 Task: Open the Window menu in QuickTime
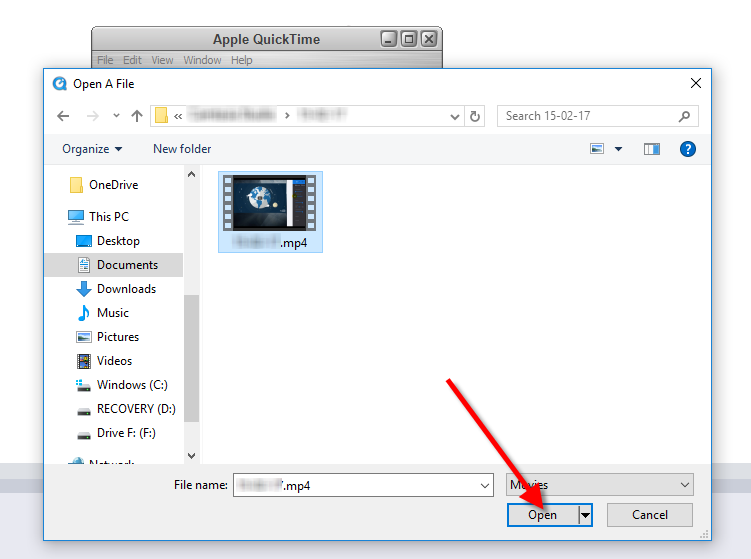pyautogui.click(x=202, y=60)
